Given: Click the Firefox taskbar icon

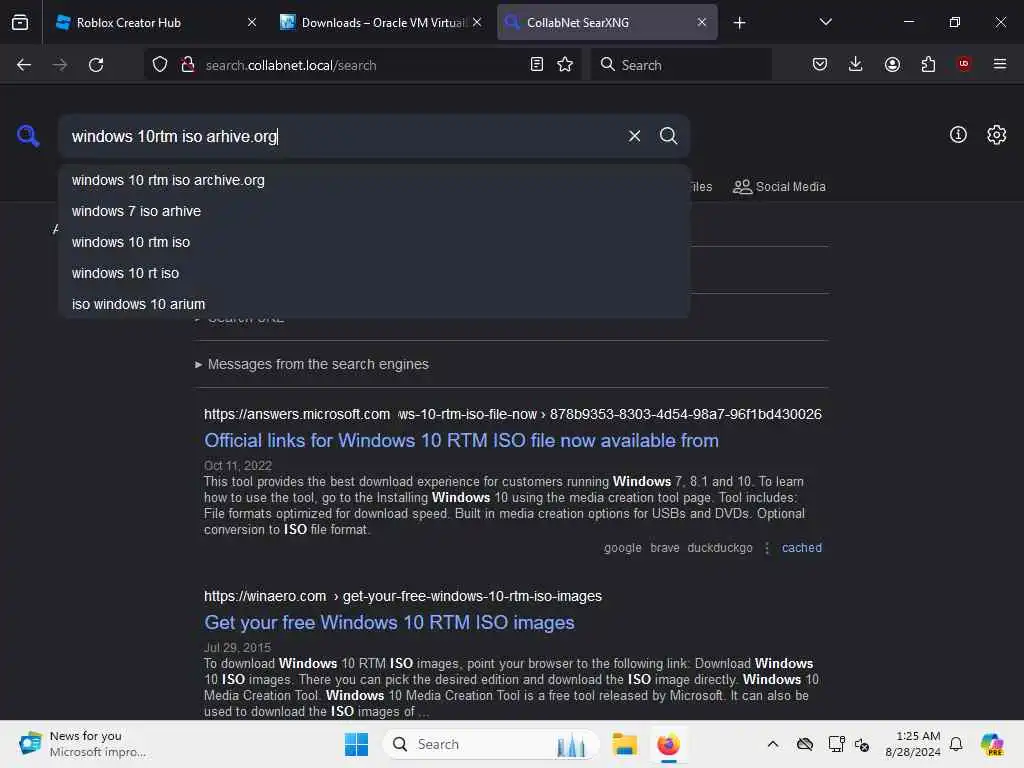Looking at the screenshot, I should 668,744.
